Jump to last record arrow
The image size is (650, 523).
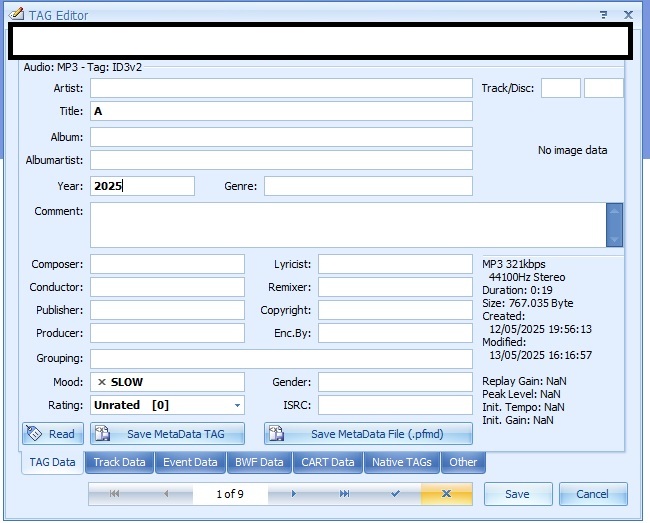[344, 494]
